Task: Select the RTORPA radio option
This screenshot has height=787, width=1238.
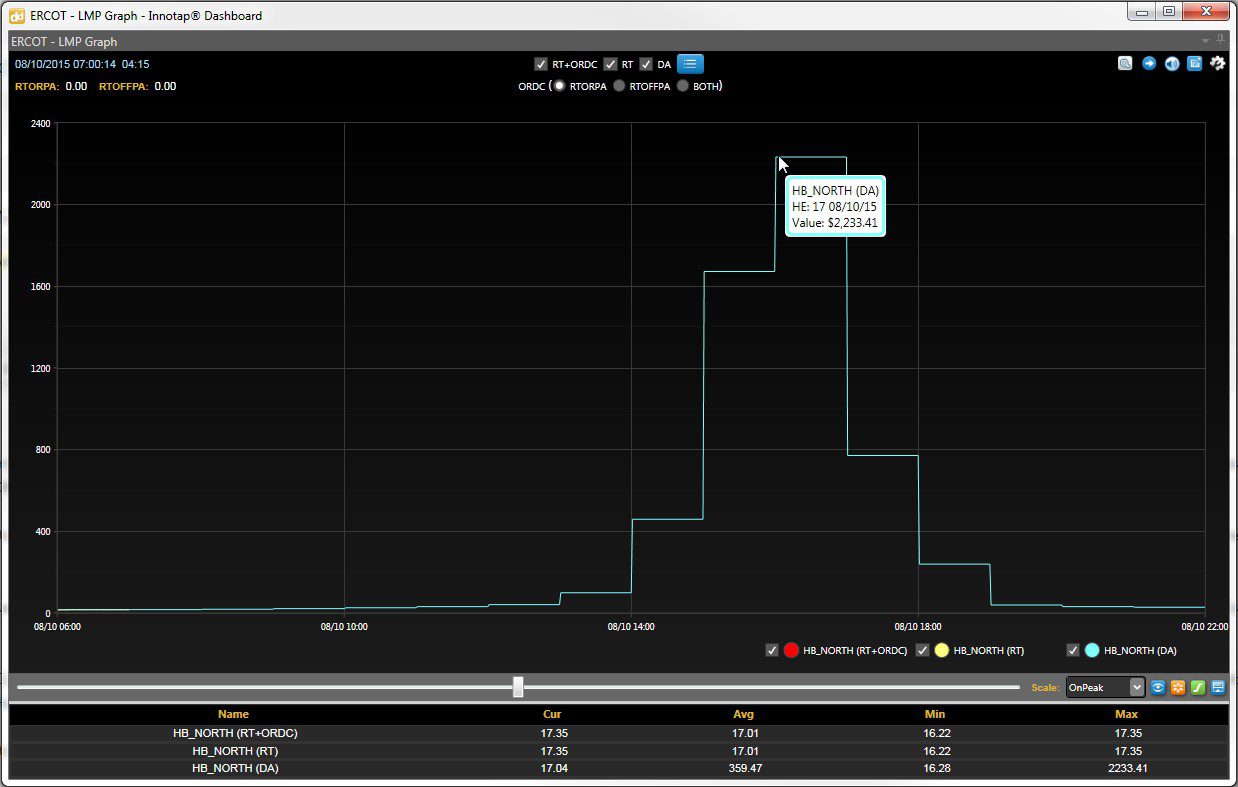Action: (x=560, y=86)
